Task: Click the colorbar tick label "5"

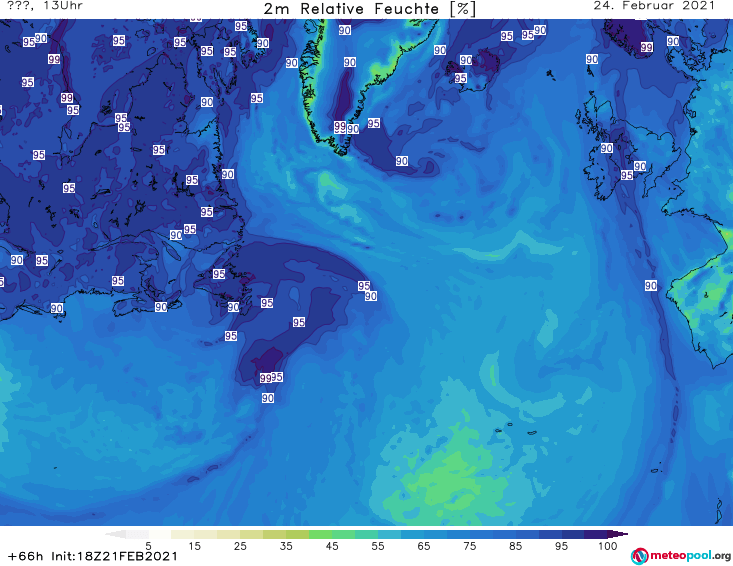Action: (x=148, y=546)
